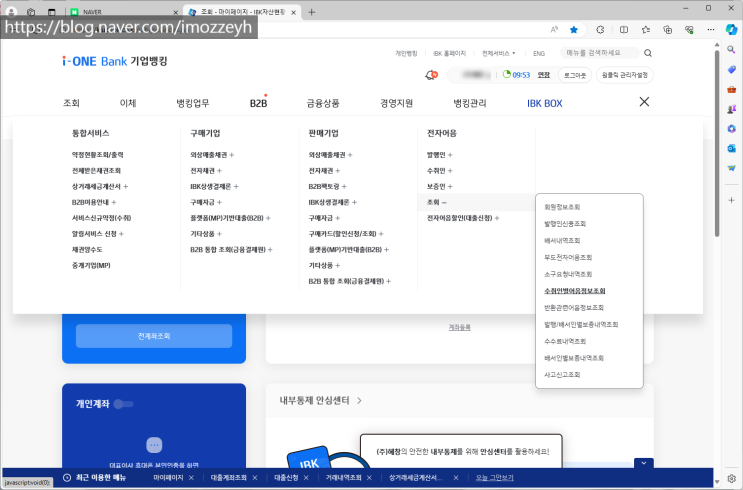Expand 상거래세금계산서 submenu

125,186
